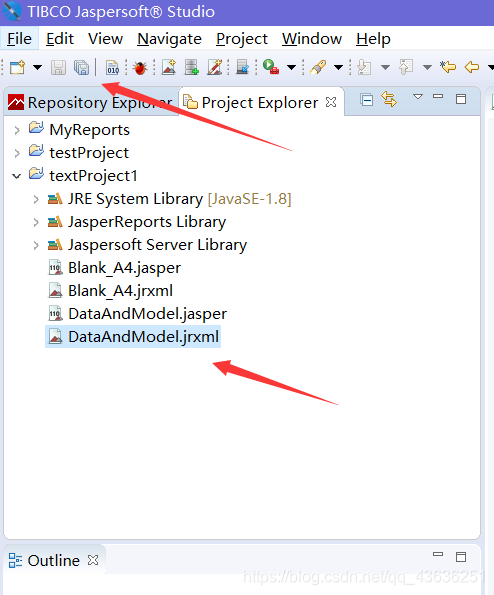494x595 pixels.
Task: Expand Jaspersoft Server Library
Action: click(x=36, y=246)
